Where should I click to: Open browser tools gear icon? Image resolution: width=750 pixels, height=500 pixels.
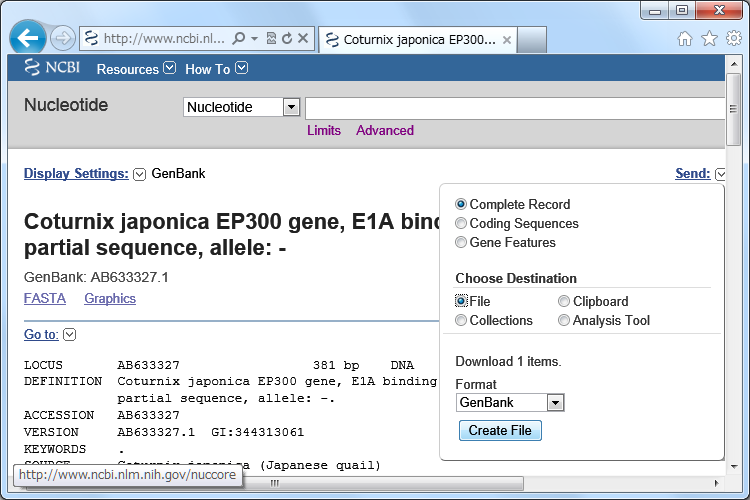coord(733,39)
